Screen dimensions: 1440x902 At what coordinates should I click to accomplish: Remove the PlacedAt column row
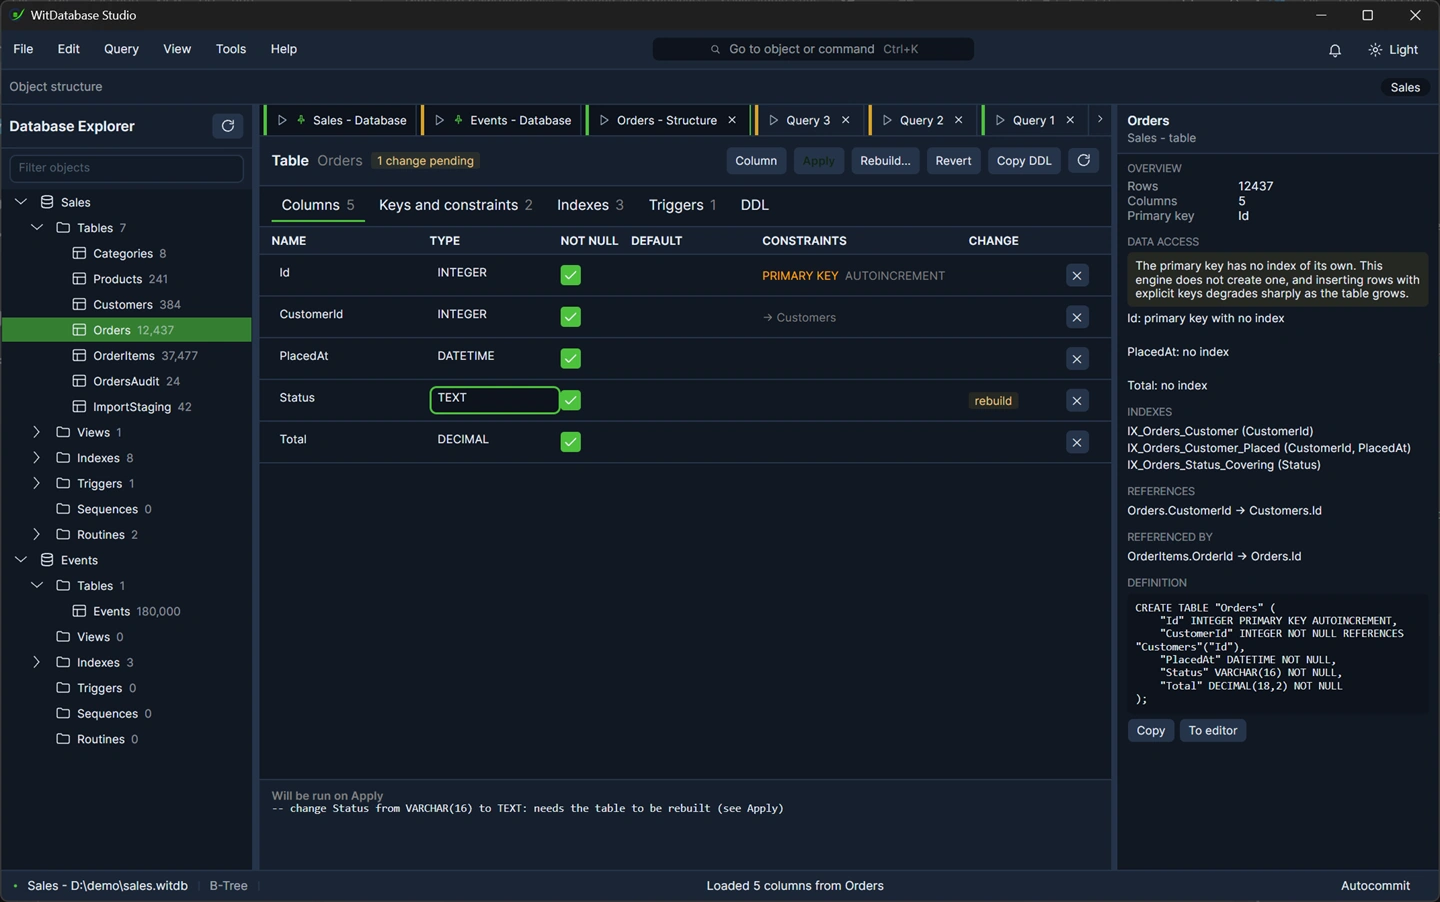coord(1077,359)
